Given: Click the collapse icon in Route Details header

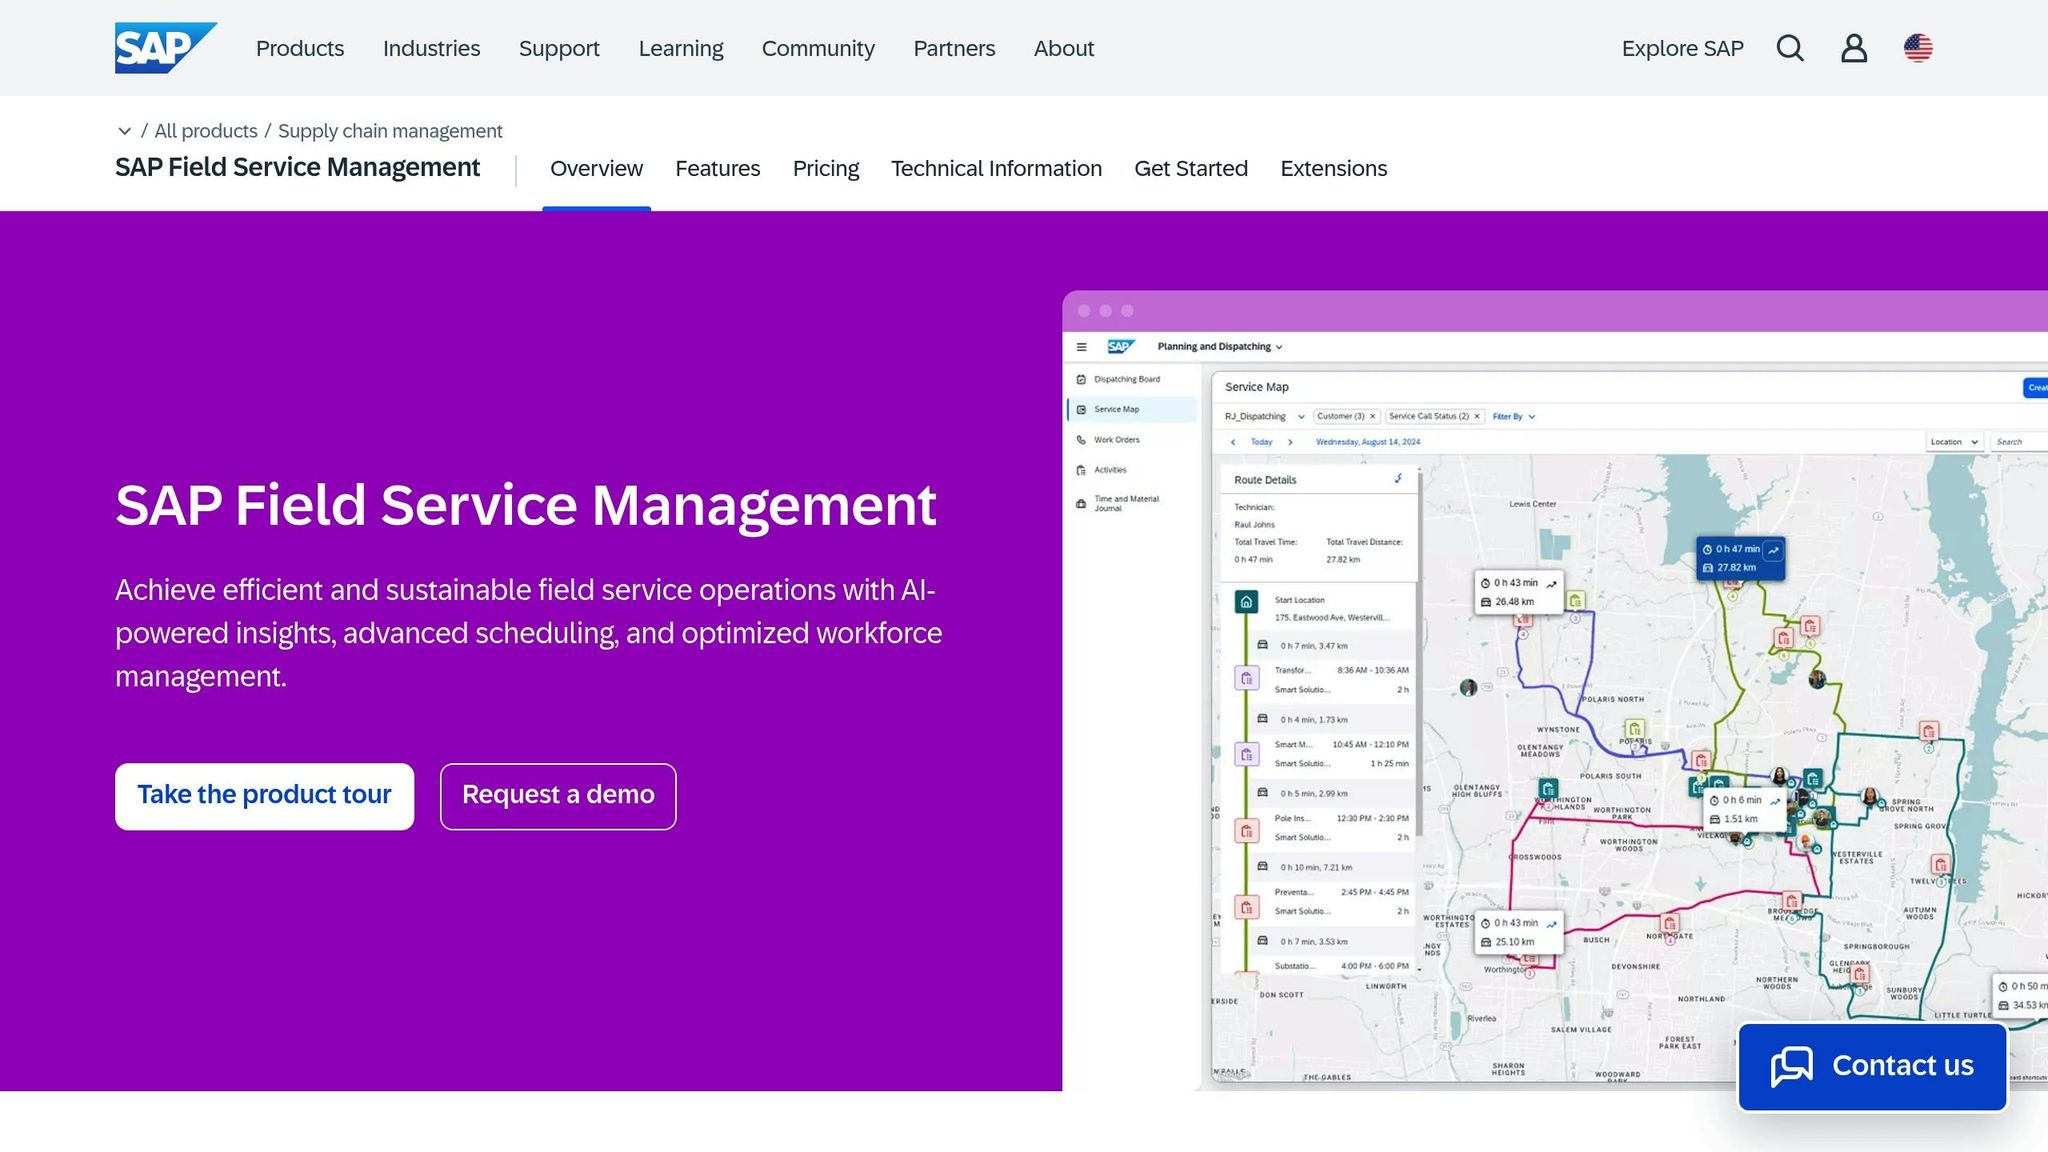Looking at the screenshot, I should (1398, 479).
